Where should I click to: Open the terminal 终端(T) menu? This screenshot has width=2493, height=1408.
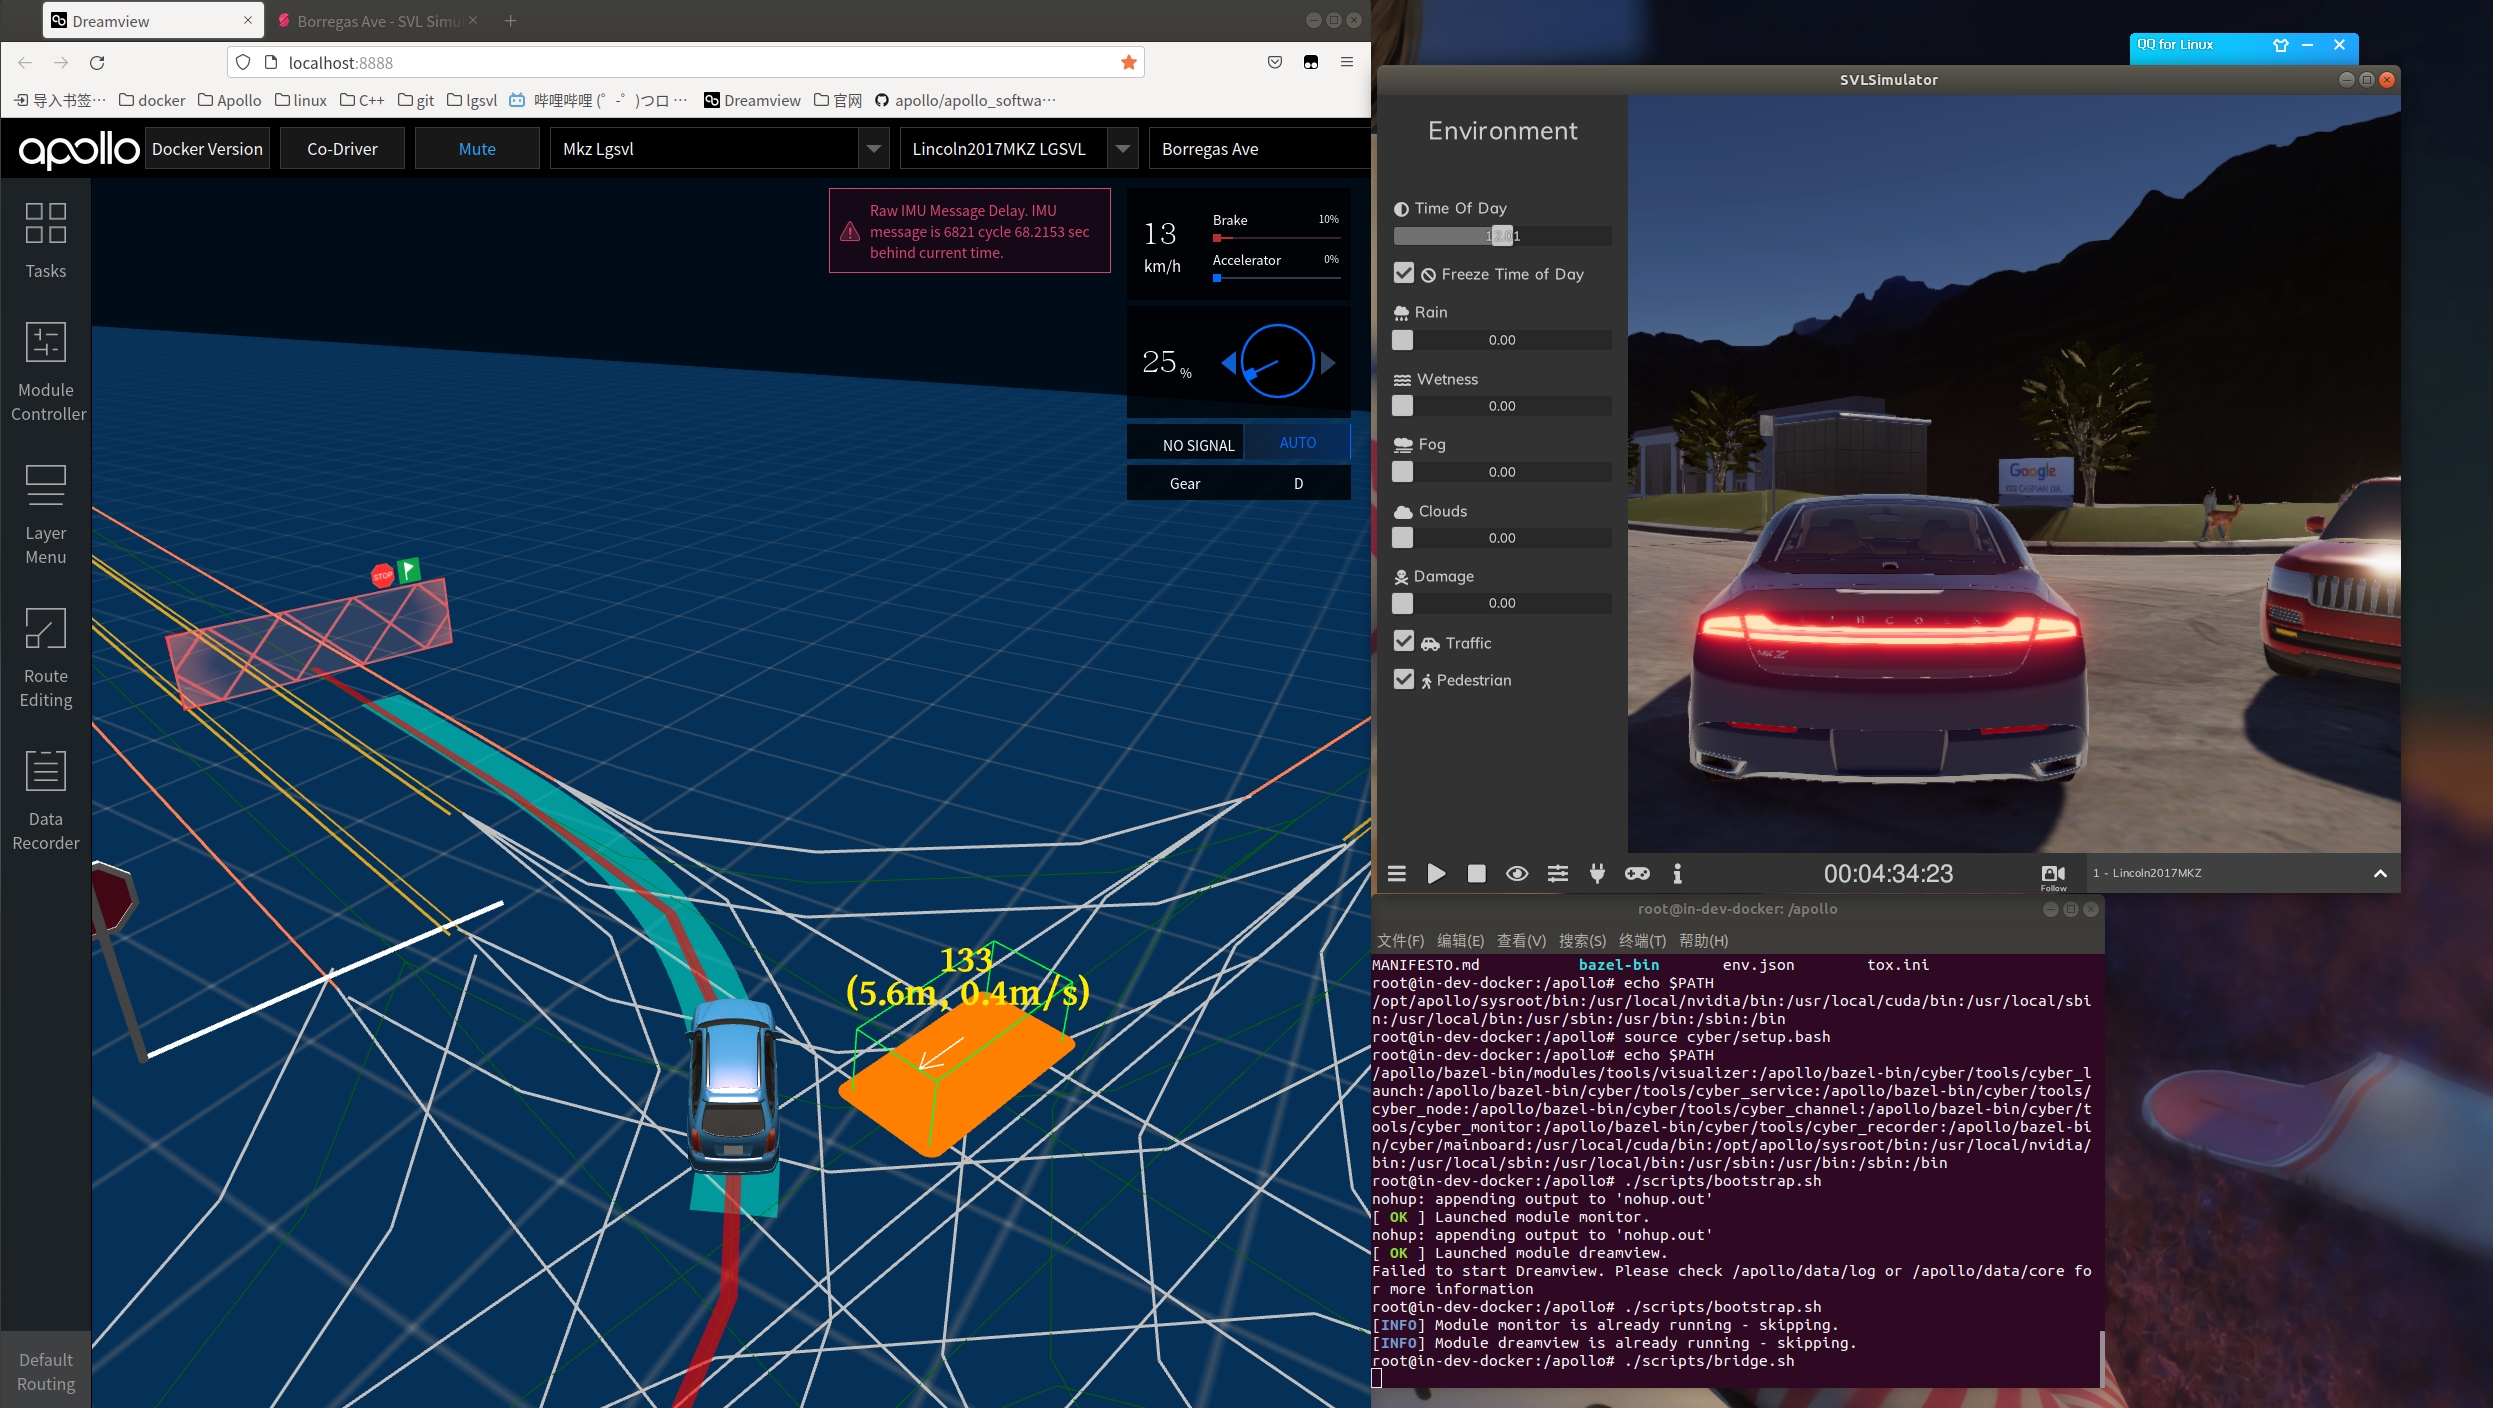click(1641, 941)
